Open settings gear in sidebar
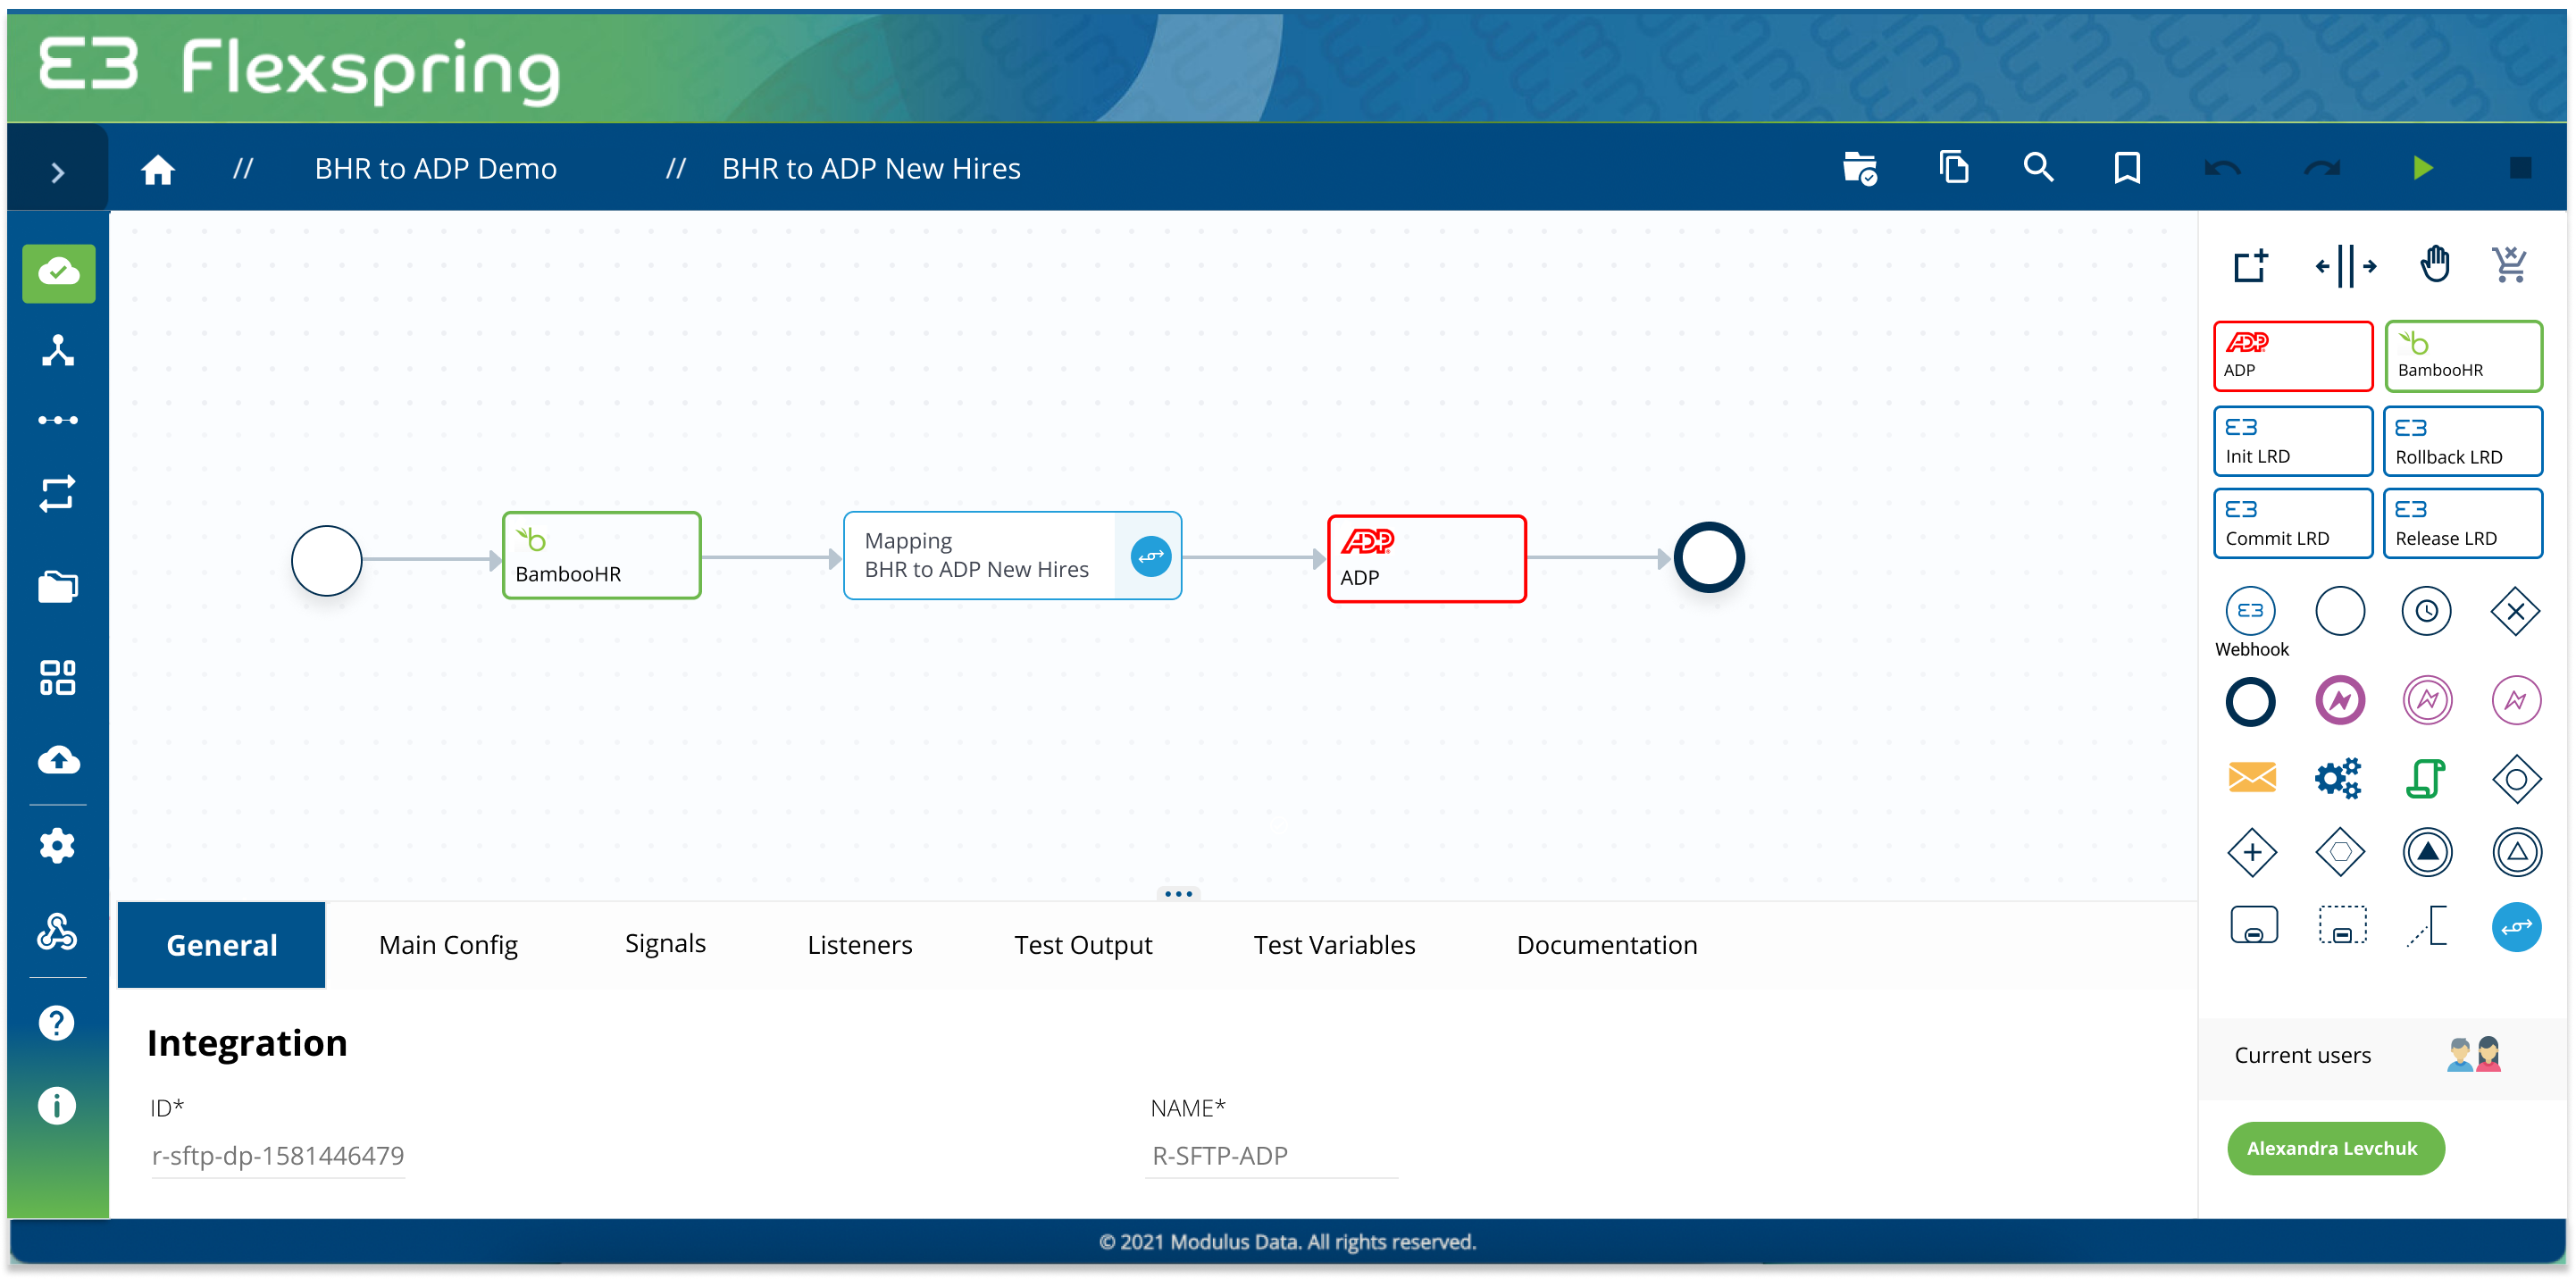The width and height of the screenshot is (2576, 1279). click(57, 846)
